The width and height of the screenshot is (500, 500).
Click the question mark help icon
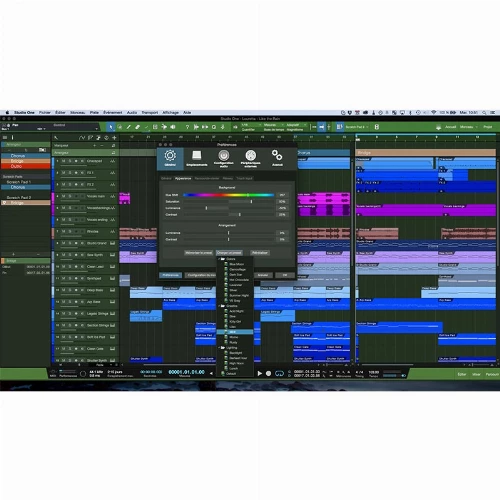(x=187, y=127)
